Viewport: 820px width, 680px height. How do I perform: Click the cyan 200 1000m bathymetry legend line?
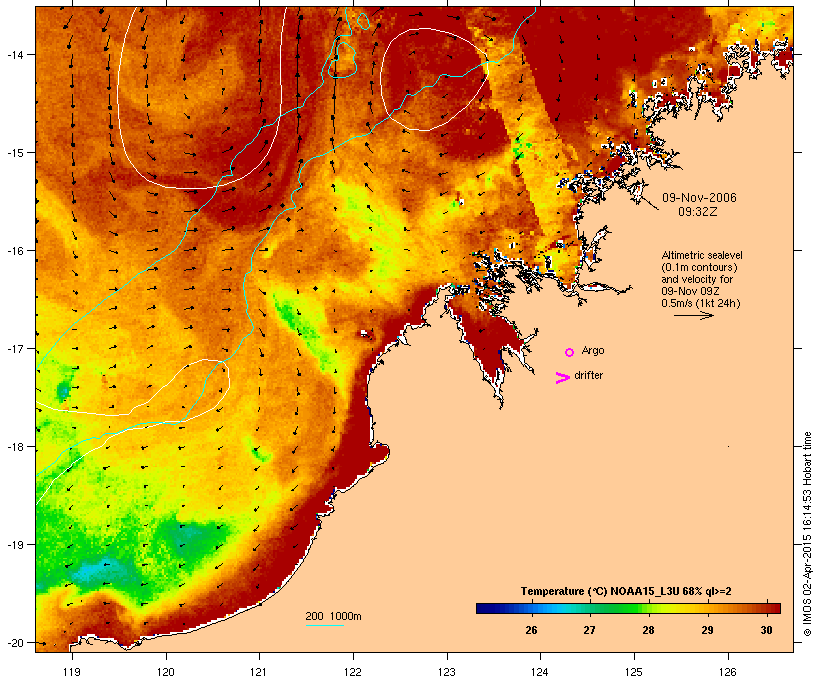click(325, 625)
